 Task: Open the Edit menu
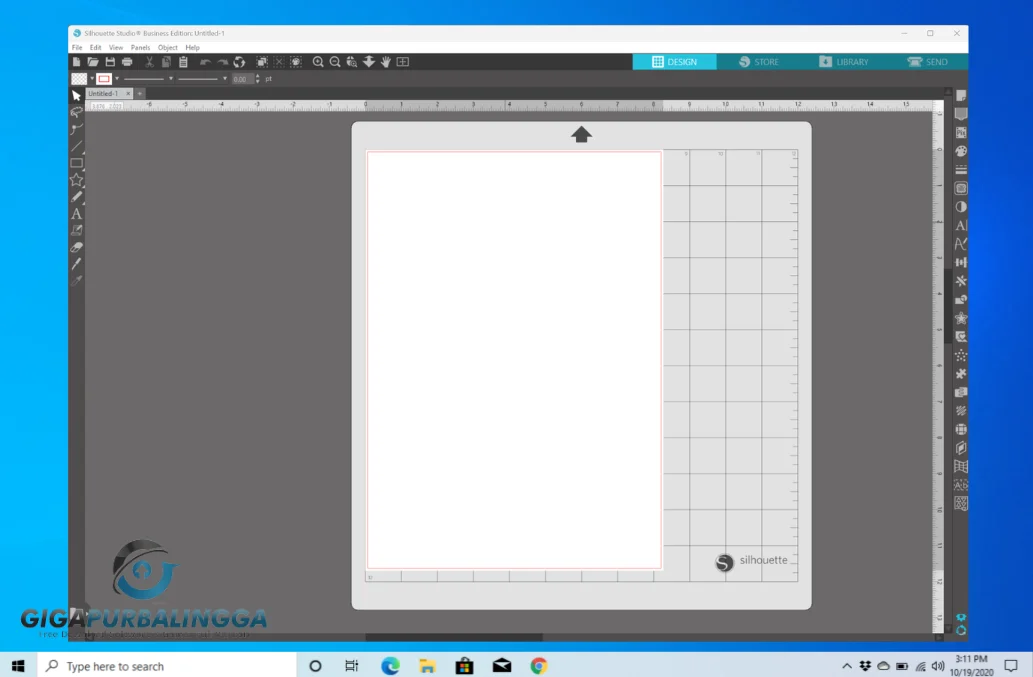coord(96,47)
